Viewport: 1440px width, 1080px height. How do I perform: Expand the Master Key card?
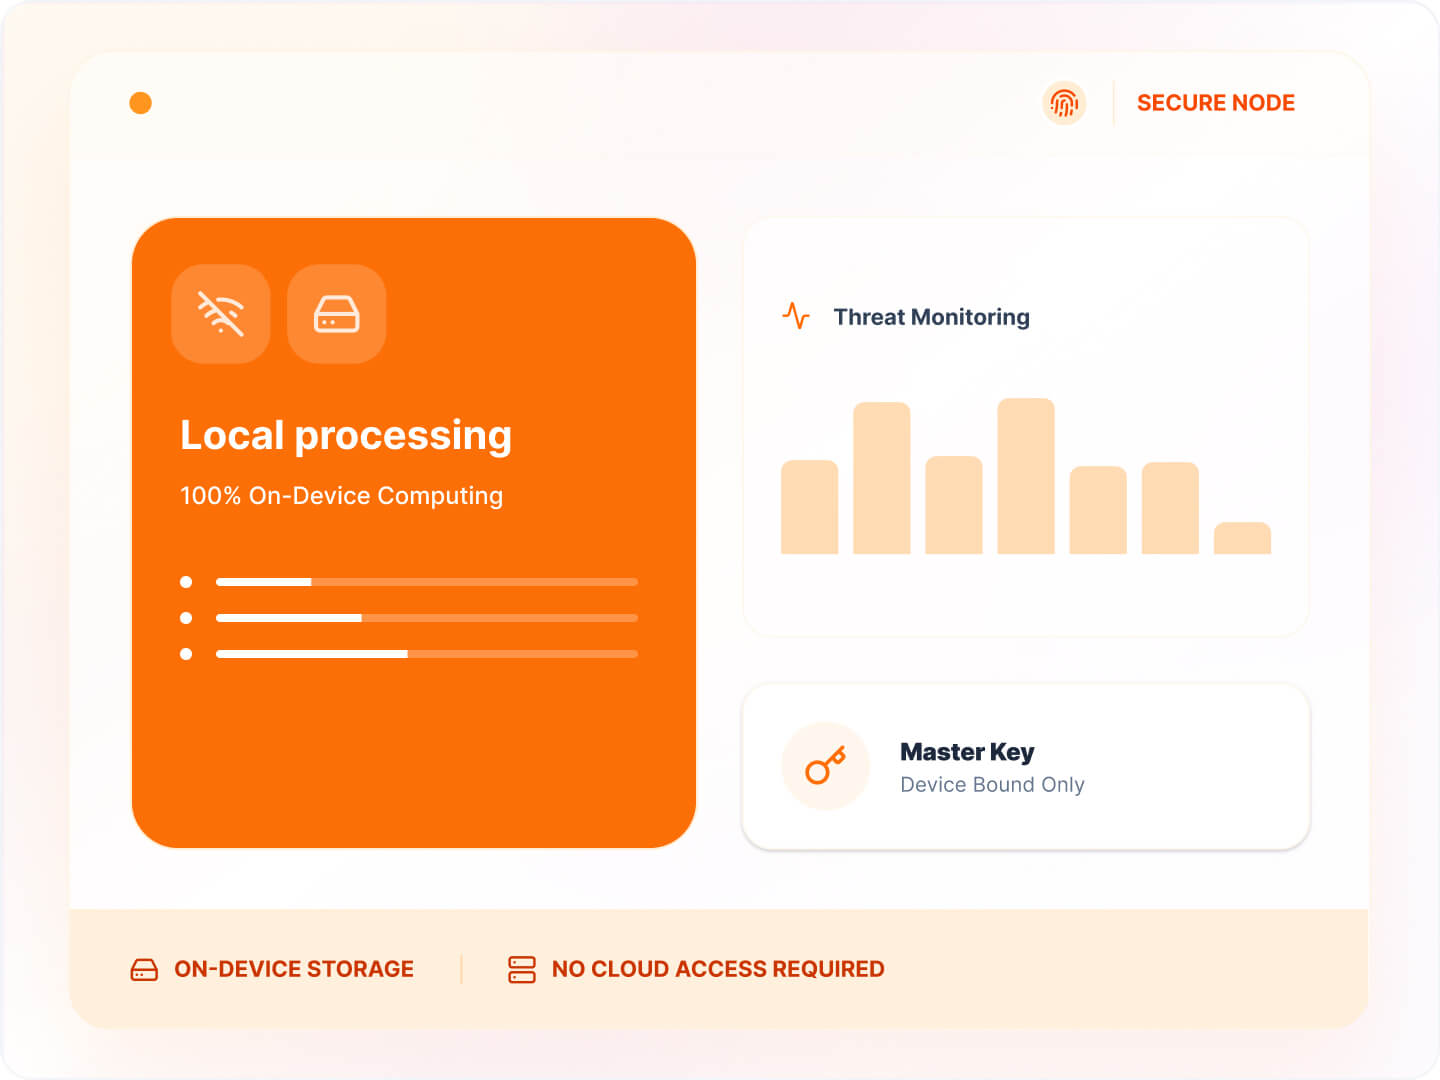[x=1027, y=766]
